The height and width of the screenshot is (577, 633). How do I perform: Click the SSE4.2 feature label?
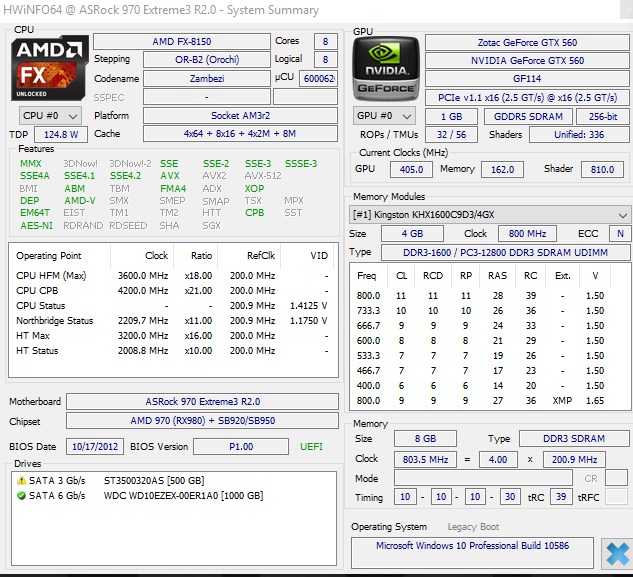126,176
